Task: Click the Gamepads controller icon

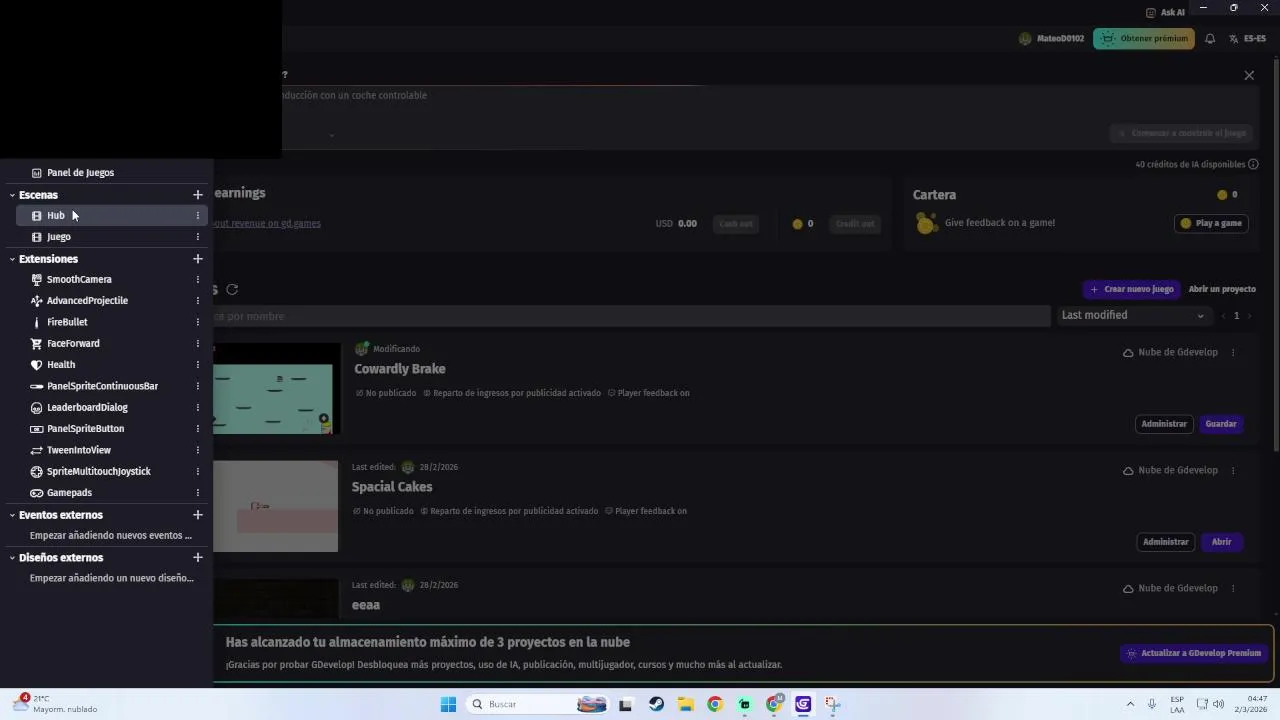Action: click(x=37, y=493)
